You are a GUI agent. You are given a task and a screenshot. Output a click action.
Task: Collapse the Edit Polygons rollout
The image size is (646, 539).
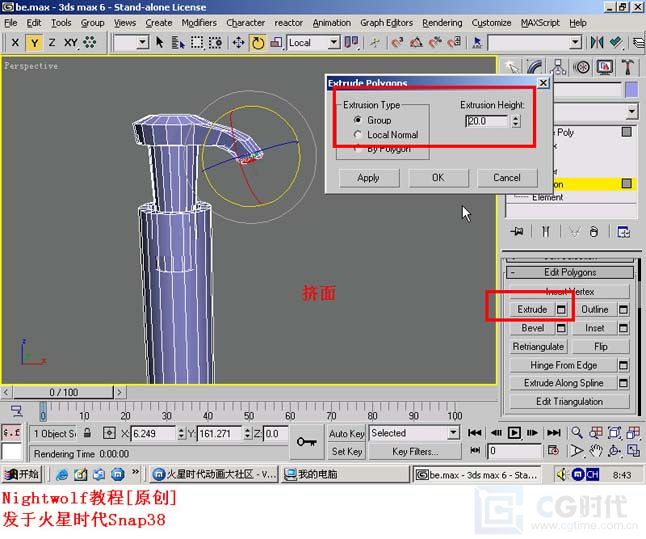coord(570,272)
